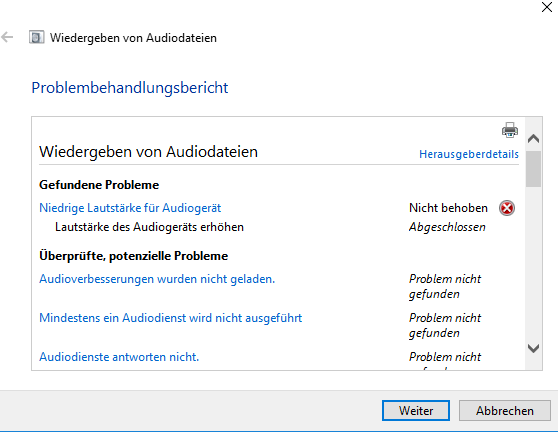Open Audiodienste antworten nicht link
558x432 pixels.
(x=119, y=357)
